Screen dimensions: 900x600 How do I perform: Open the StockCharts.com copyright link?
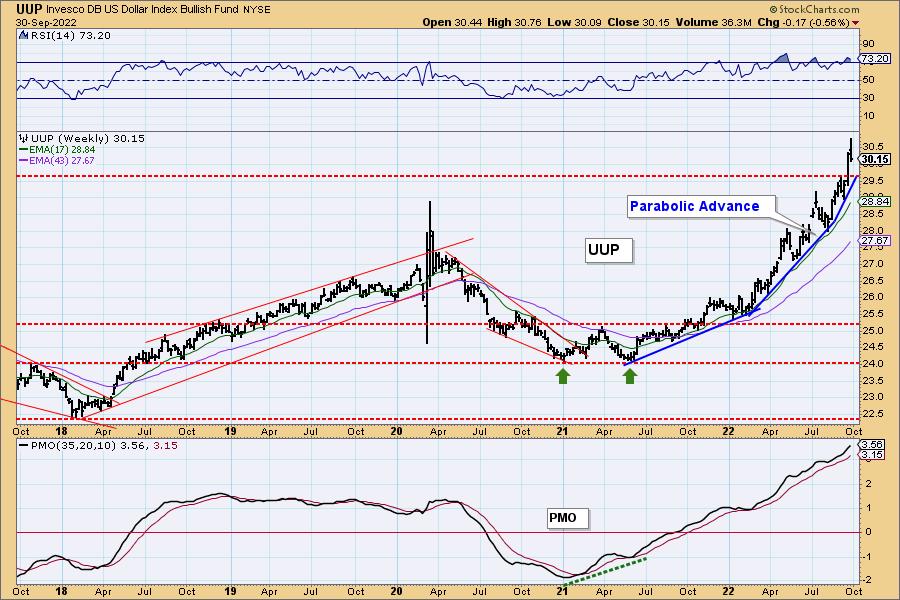tap(814, 9)
